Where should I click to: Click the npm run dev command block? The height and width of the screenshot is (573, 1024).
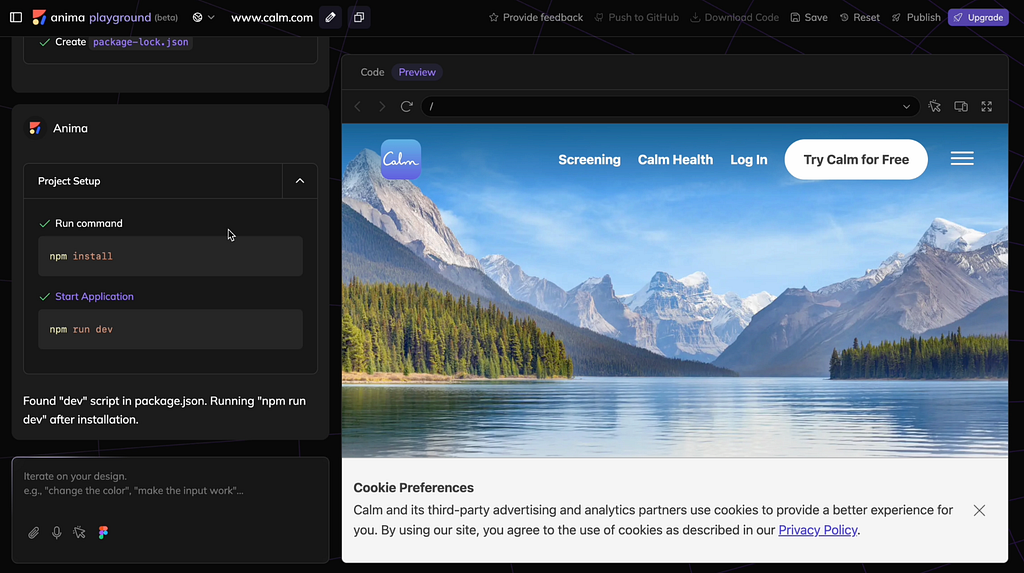pyautogui.click(x=170, y=329)
